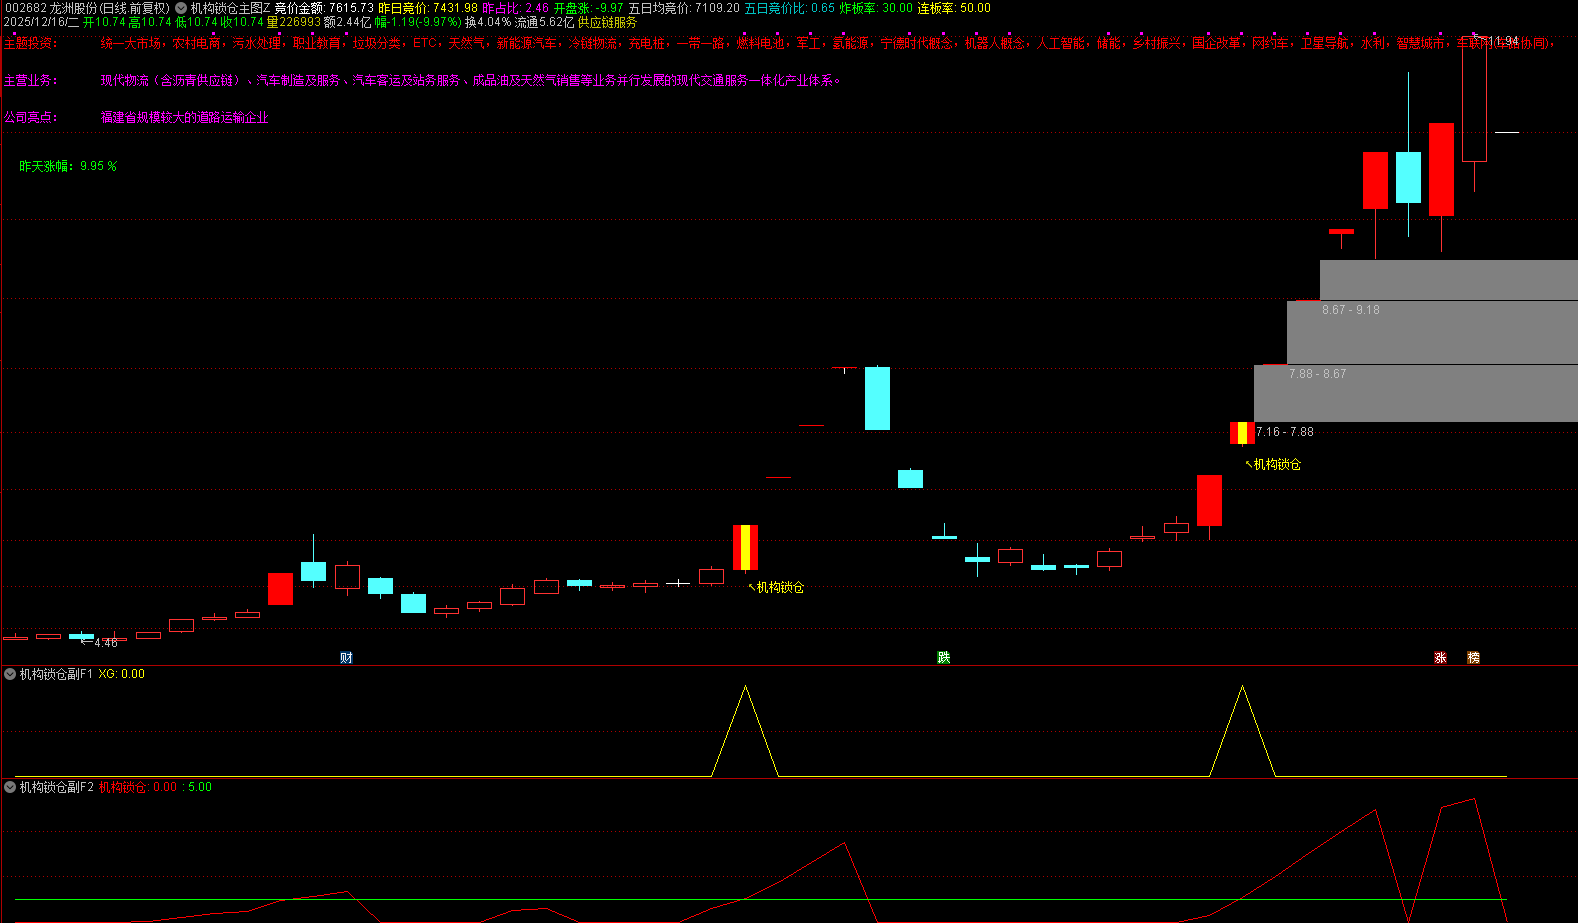1578x923 pixels.
Task: Click the second yellow spike in F1 panel
Action: pyautogui.click(x=1242, y=731)
